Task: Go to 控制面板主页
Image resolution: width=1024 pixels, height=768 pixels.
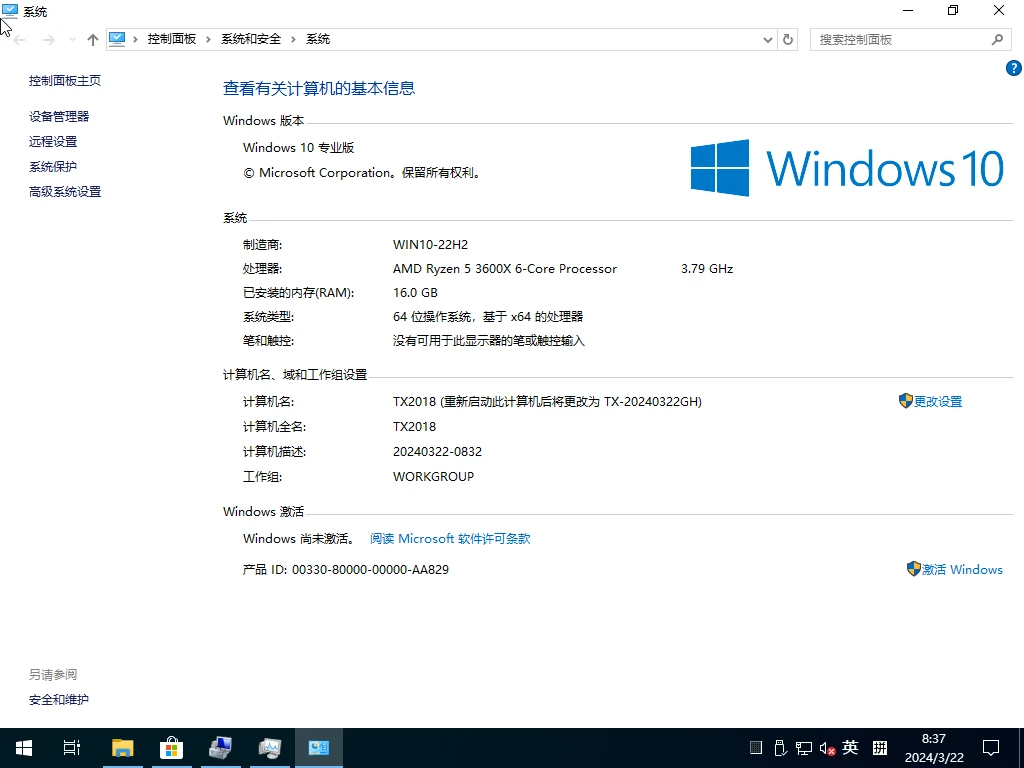Action: pyautogui.click(x=65, y=80)
